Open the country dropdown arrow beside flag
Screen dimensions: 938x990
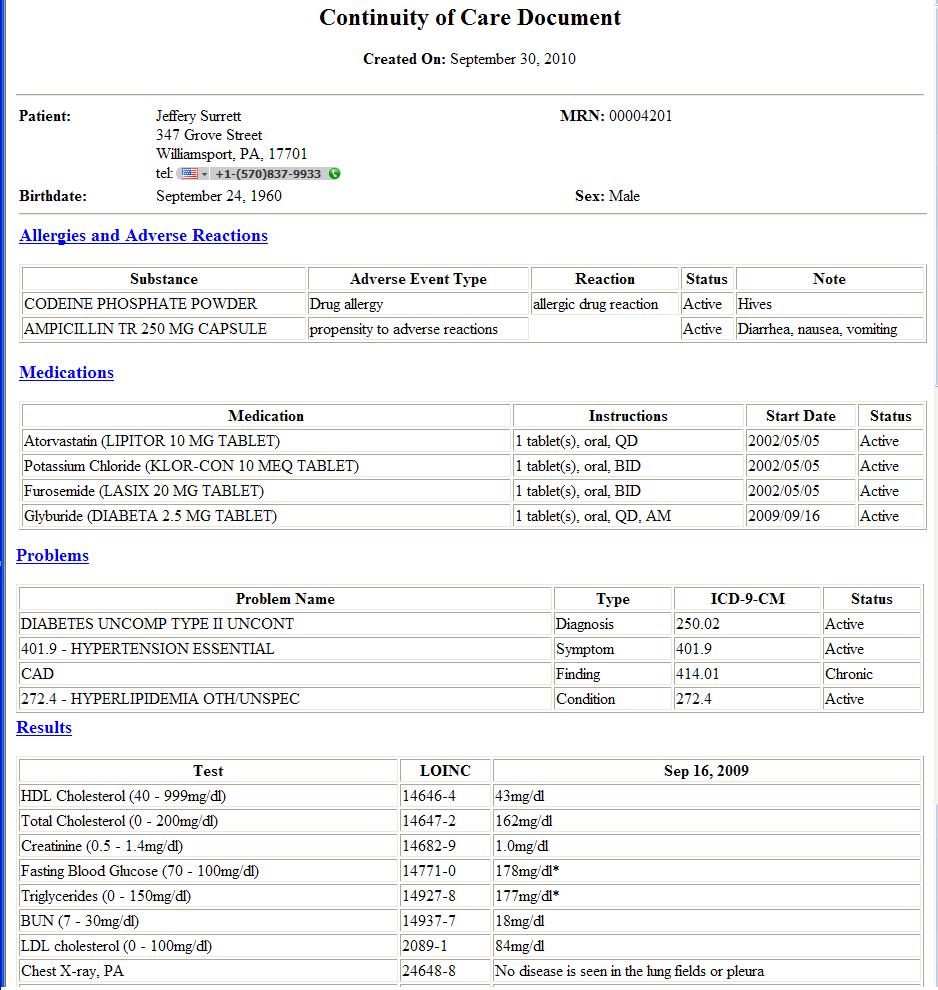(x=205, y=174)
